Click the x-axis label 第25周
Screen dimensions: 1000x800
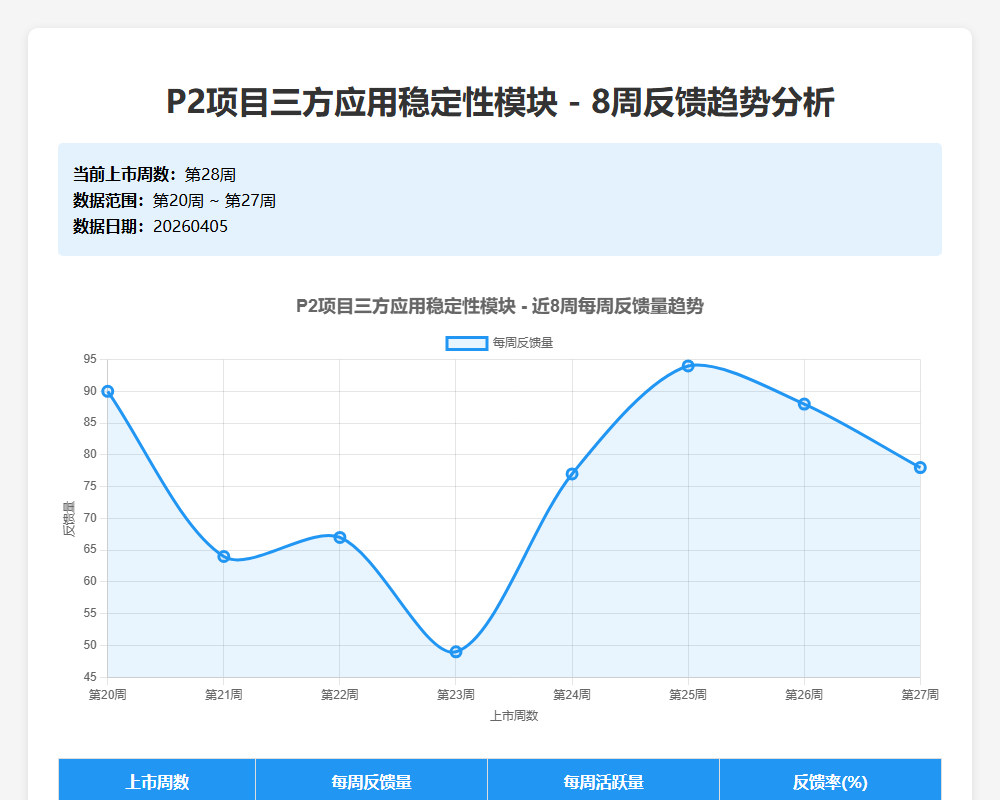point(688,695)
